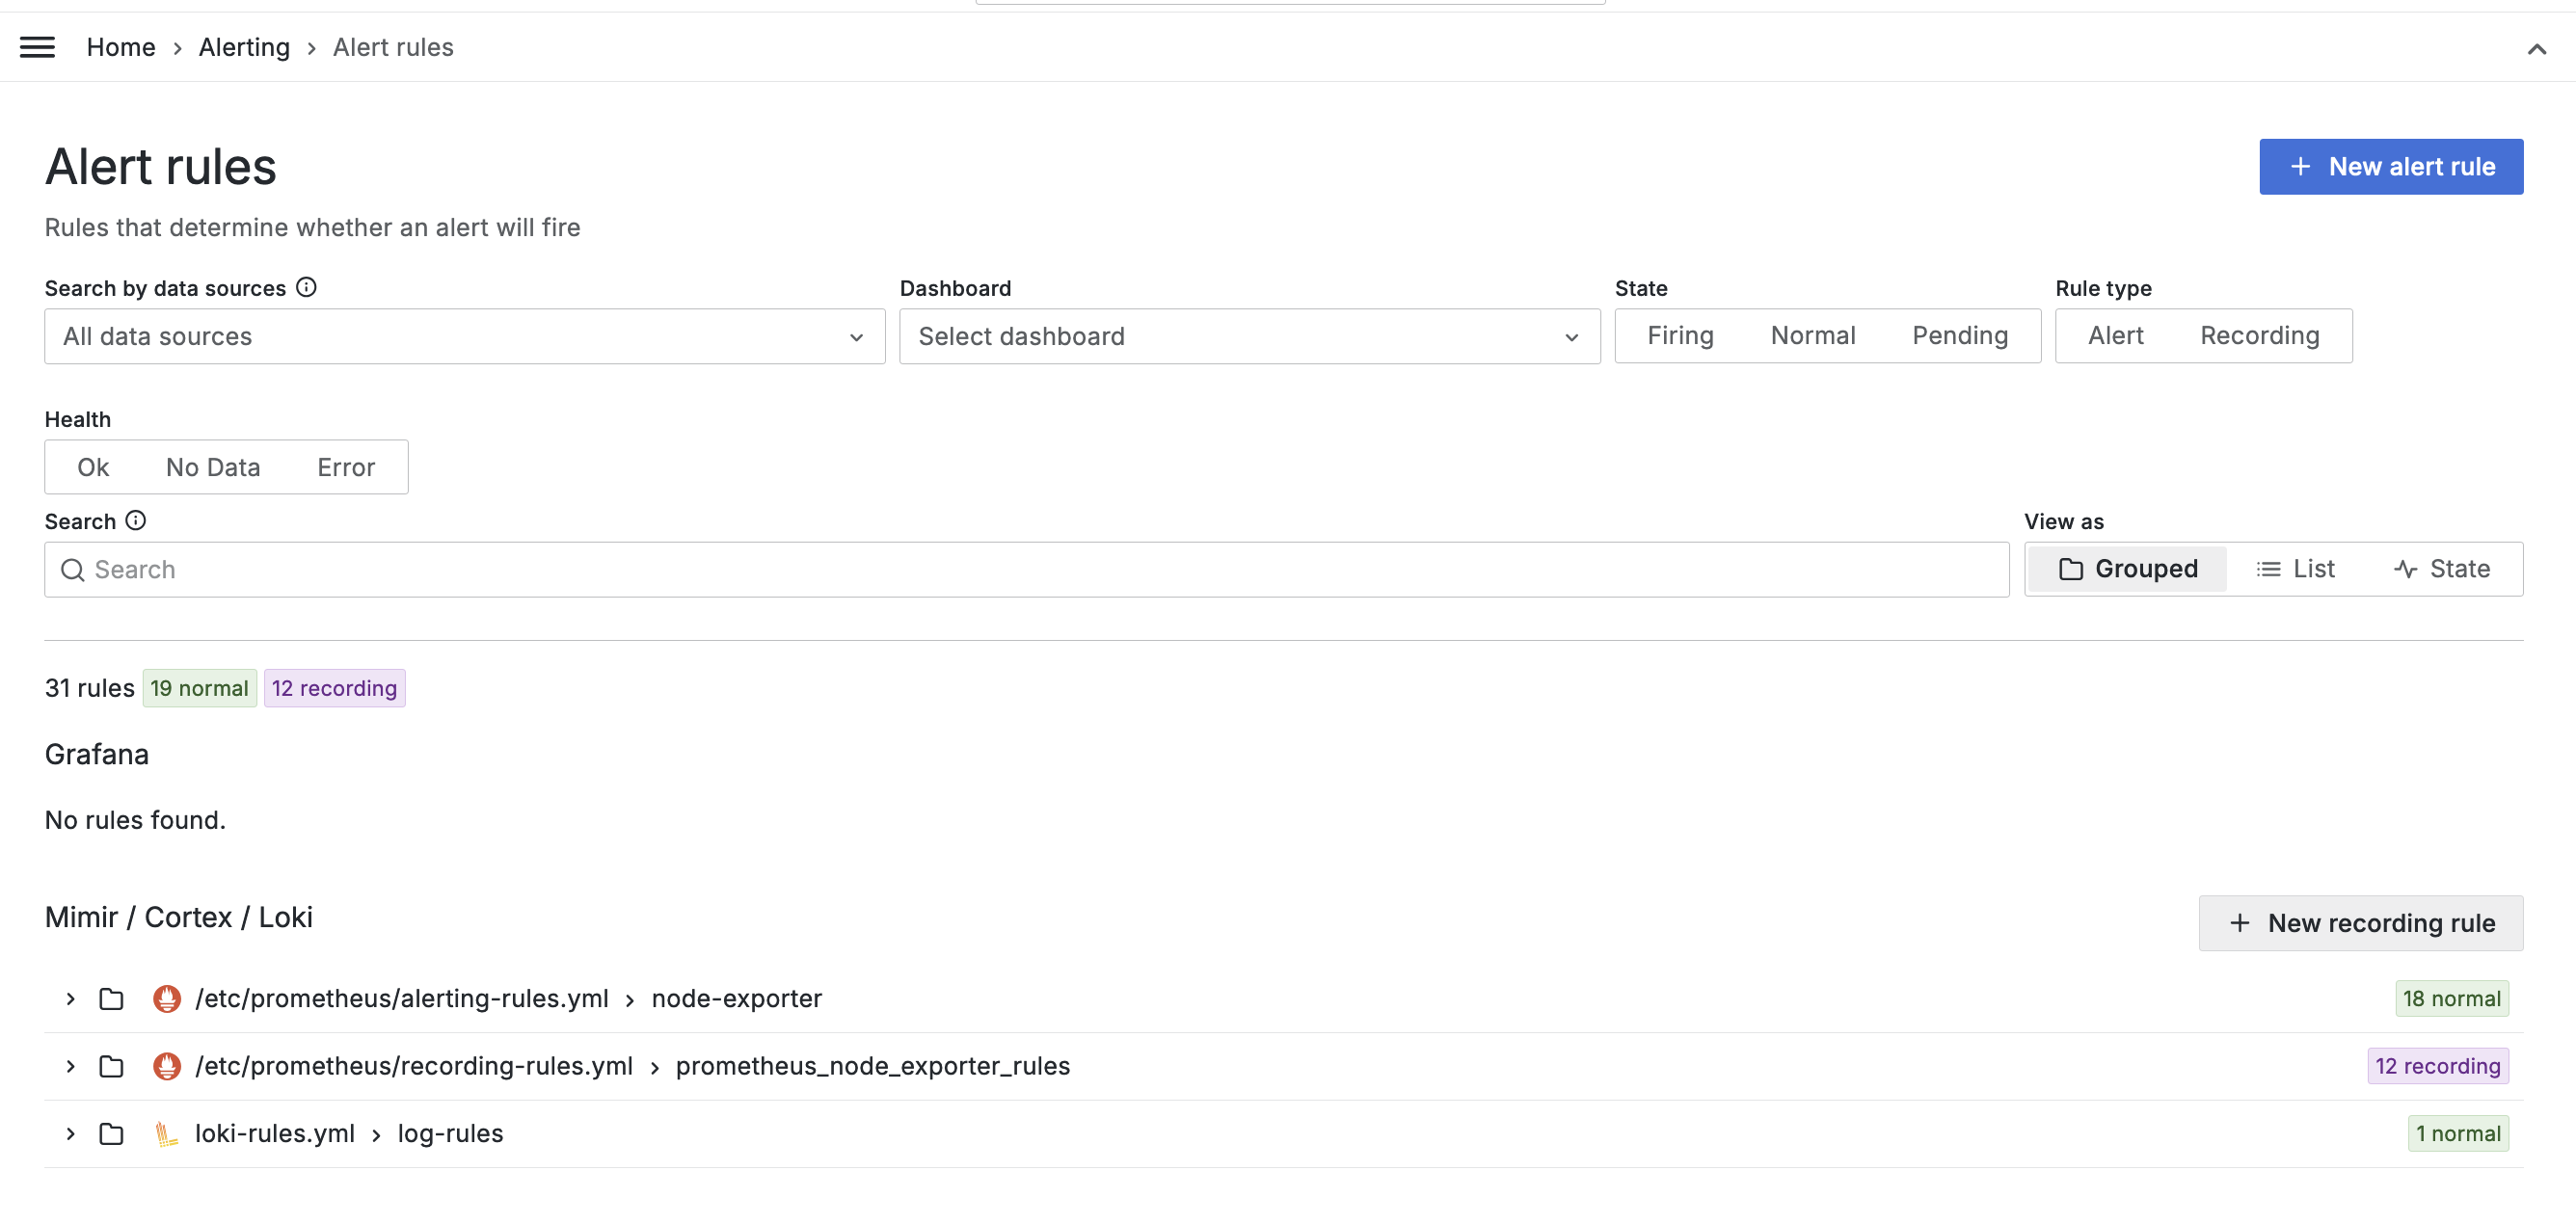This screenshot has height=1224, width=2576.
Task: Switch view to State
Action: click(x=2442, y=569)
